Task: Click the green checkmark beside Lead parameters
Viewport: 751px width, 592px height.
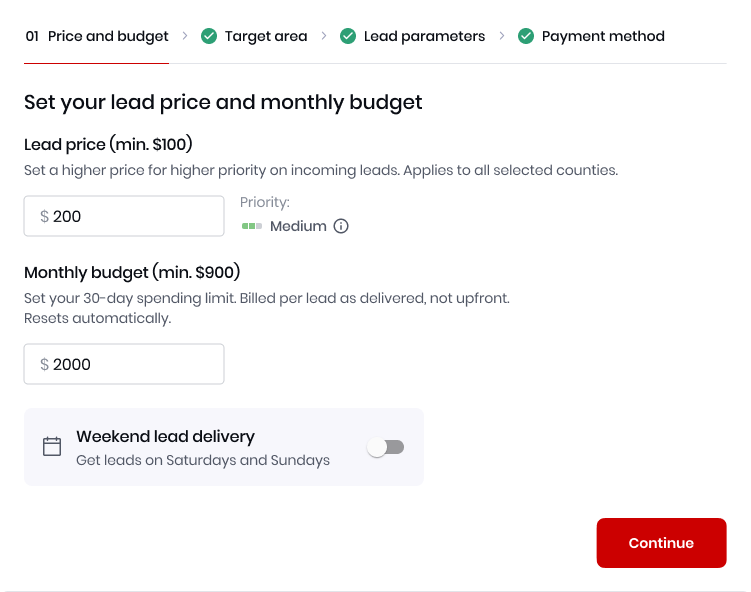Action: (348, 36)
